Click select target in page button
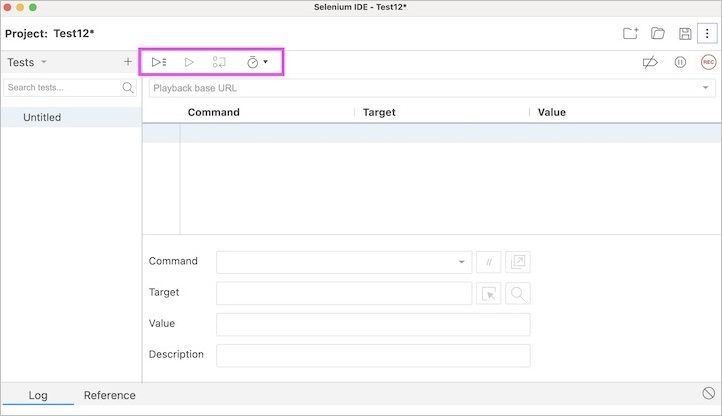This screenshot has width=722, height=416. pyautogui.click(x=489, y=294)
